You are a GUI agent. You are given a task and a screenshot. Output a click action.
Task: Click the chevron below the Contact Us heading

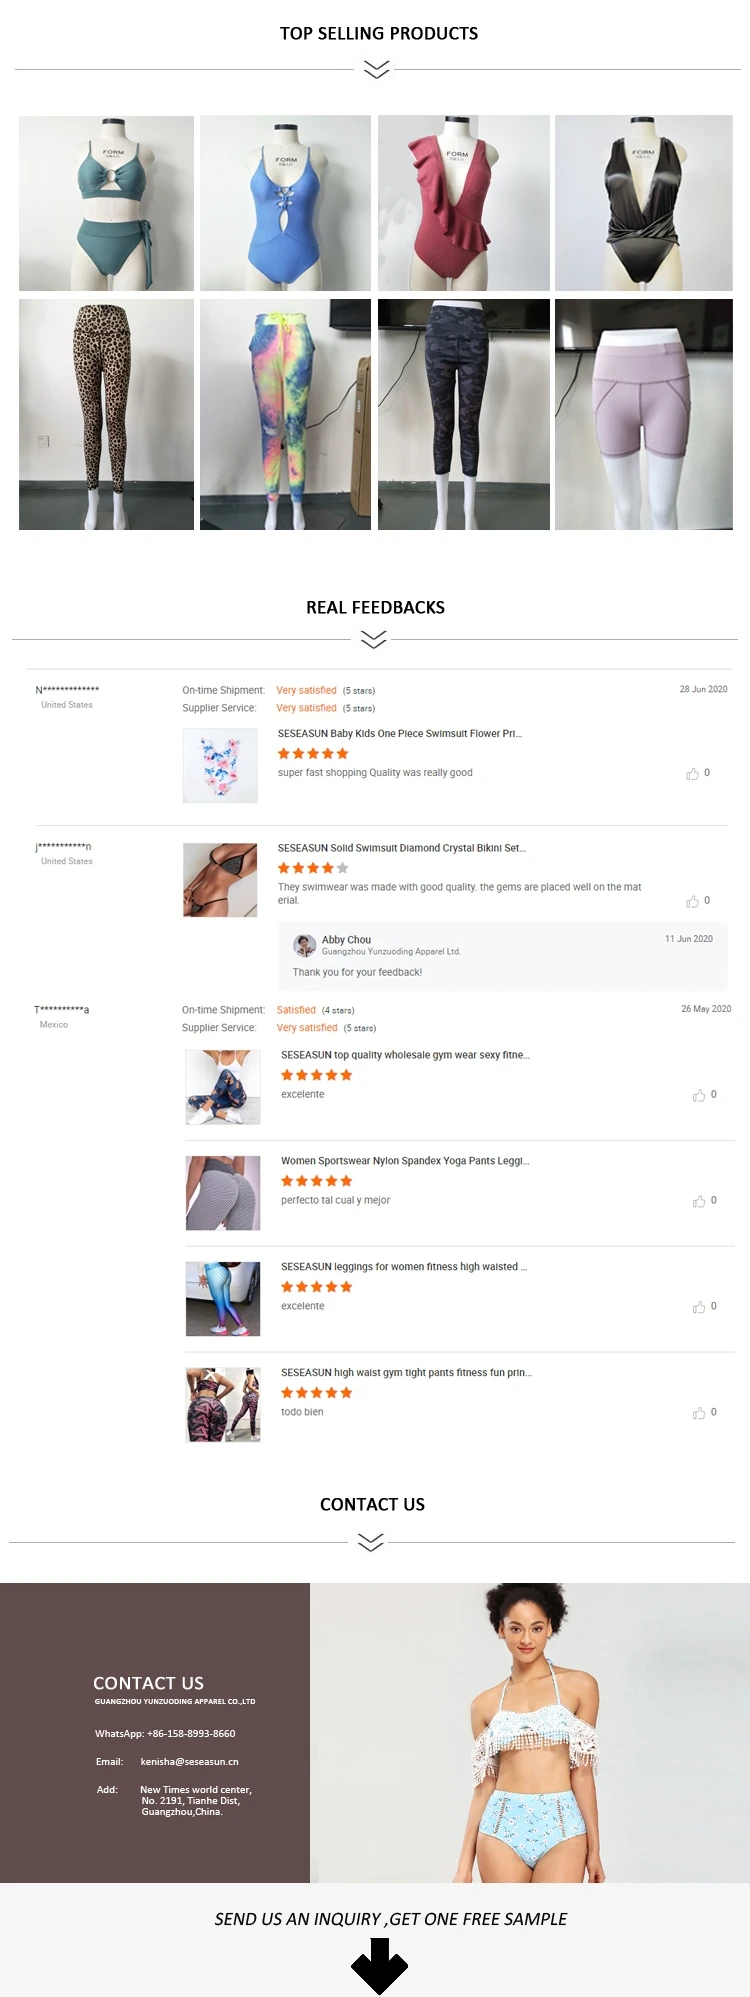click(370, 1543)
